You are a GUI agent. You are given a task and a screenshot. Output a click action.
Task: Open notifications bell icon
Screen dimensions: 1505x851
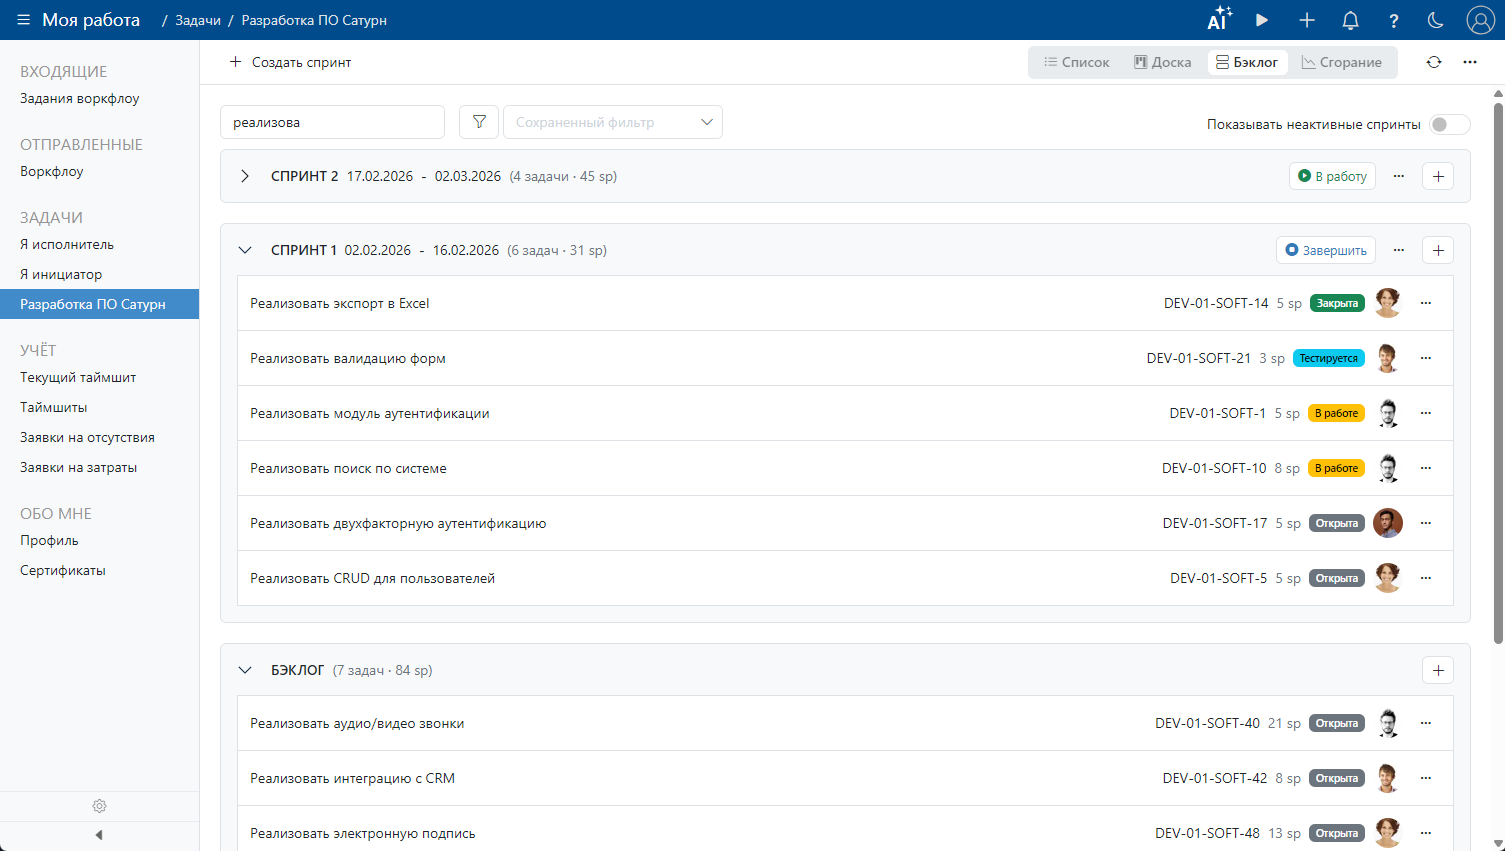(x=1350, y=20)
